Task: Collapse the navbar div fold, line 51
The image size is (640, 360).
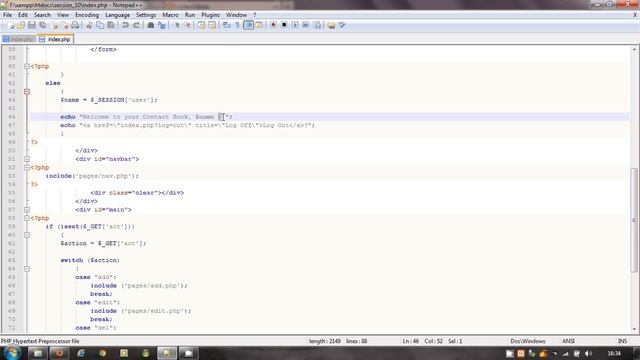Action: pos(27,159)
